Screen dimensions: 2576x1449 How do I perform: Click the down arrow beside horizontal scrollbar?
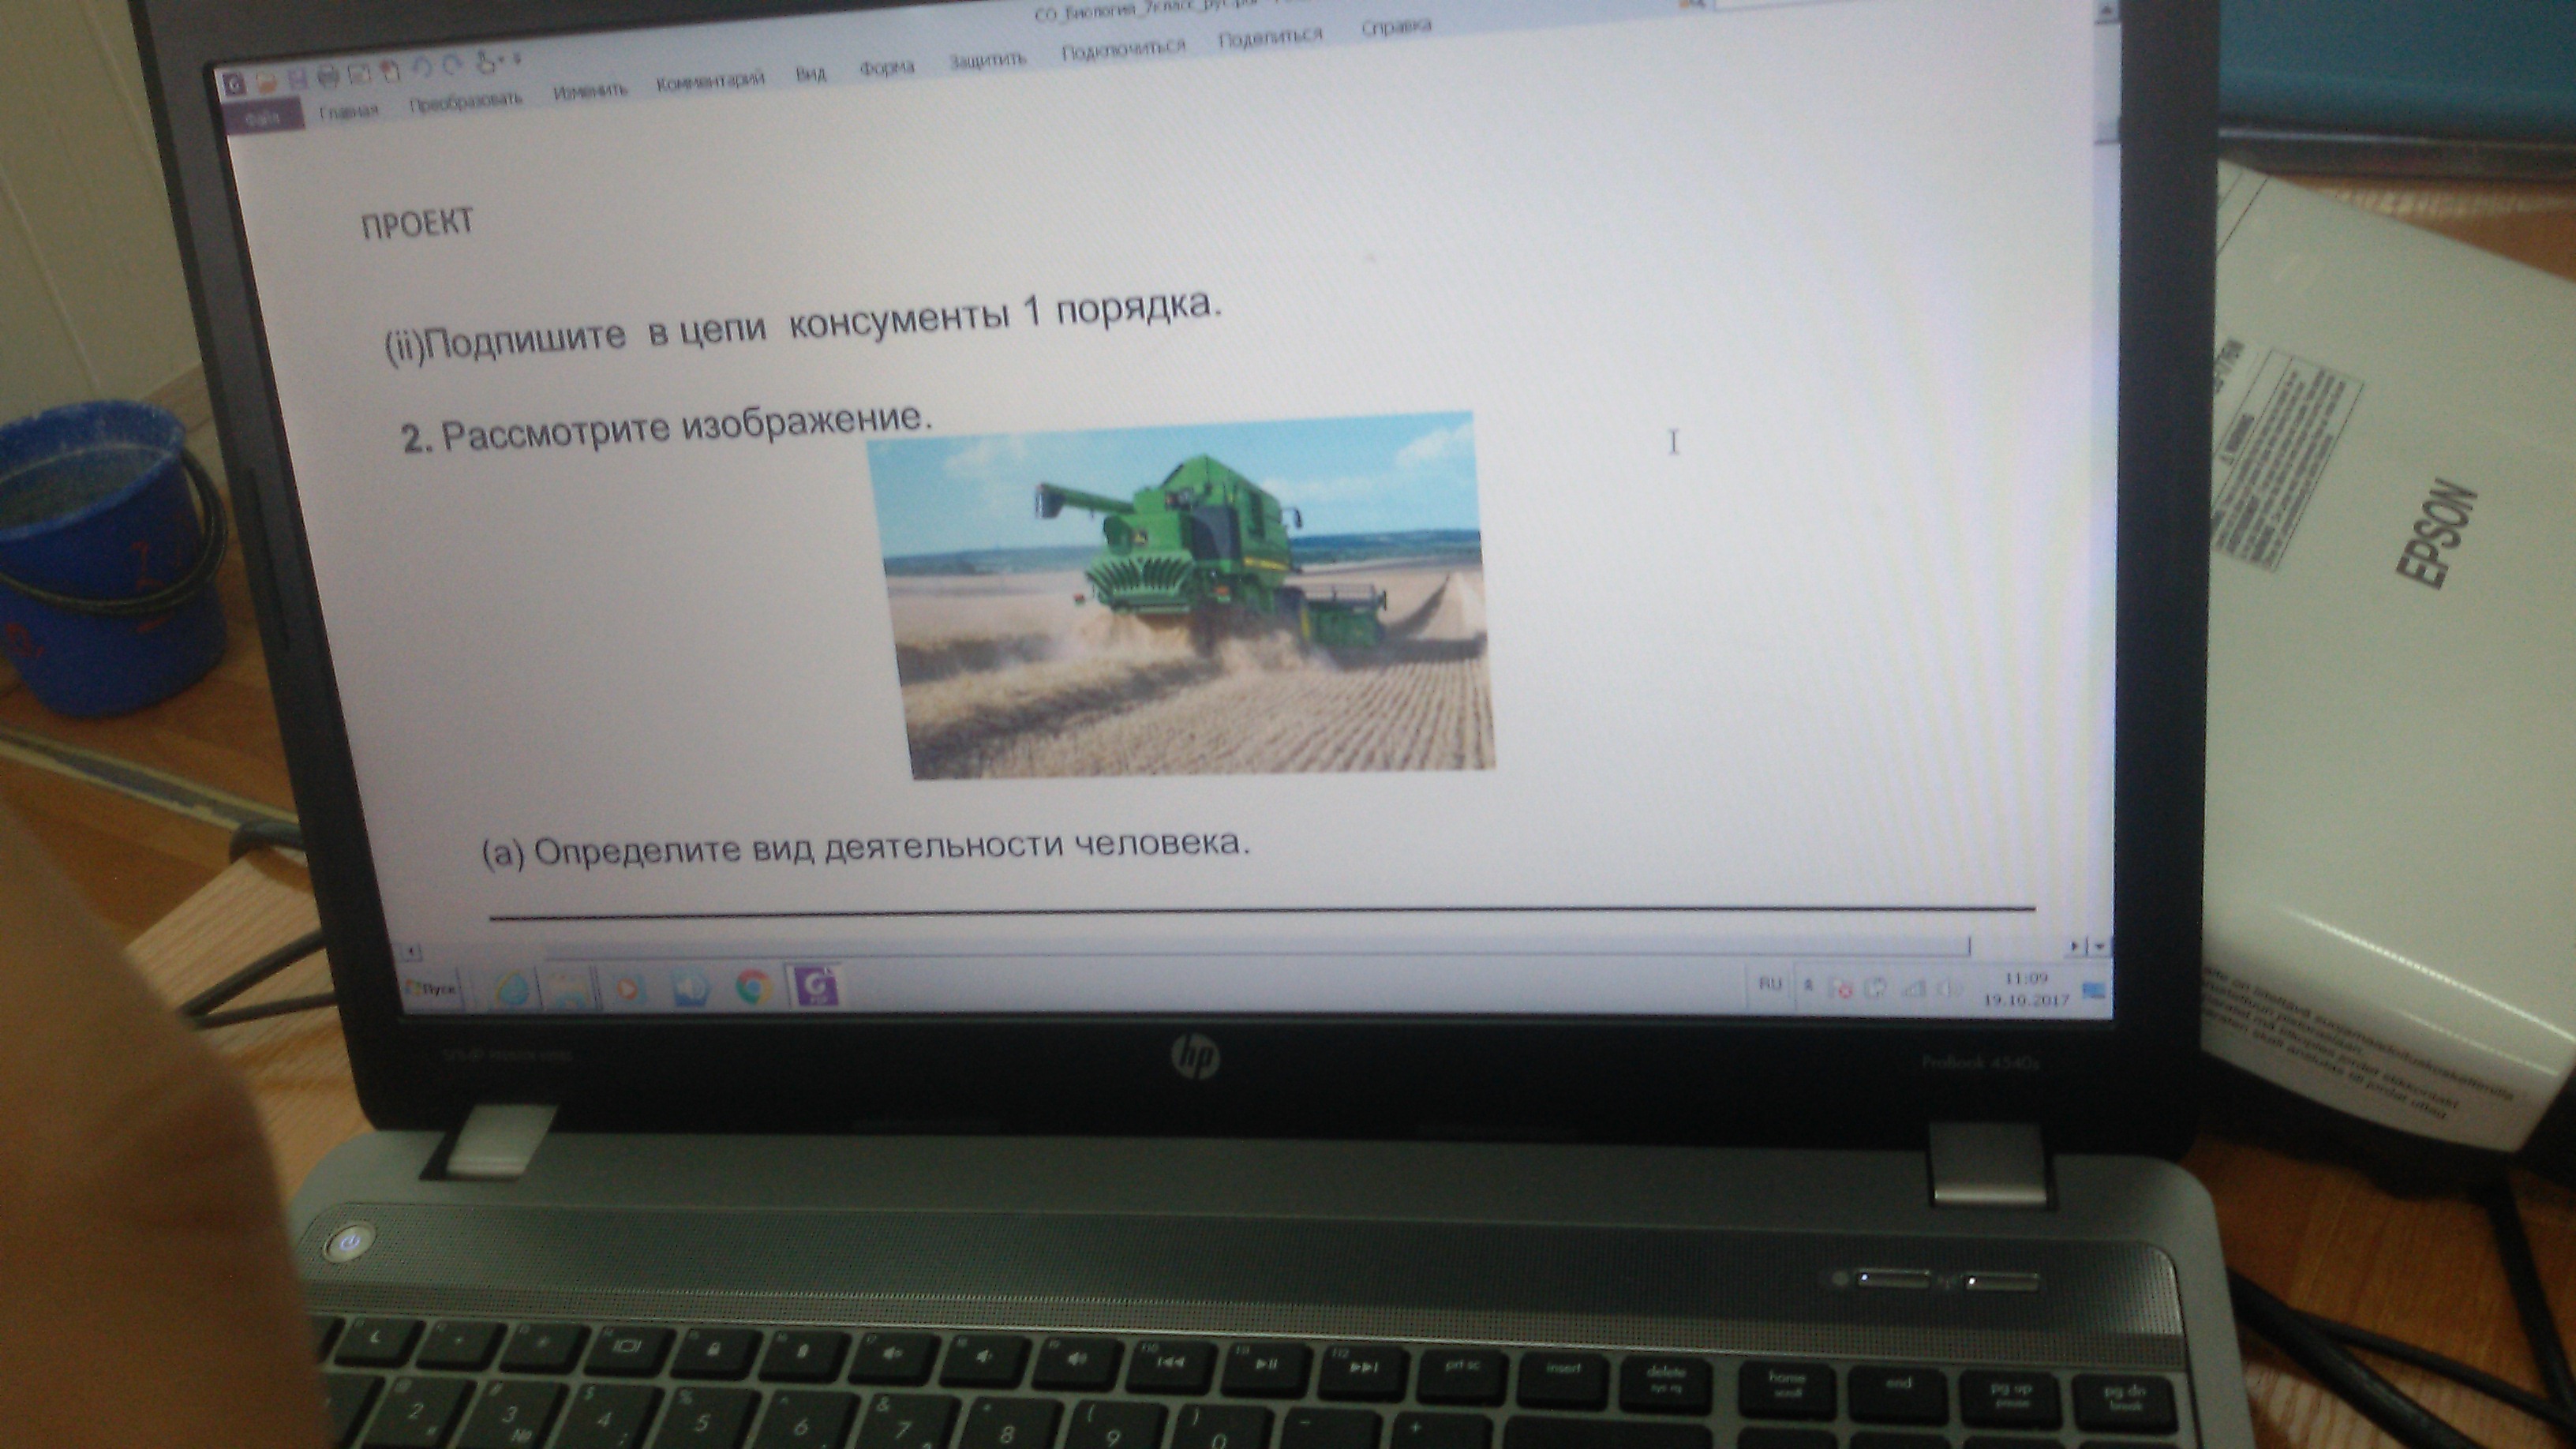click(2099, 945)
